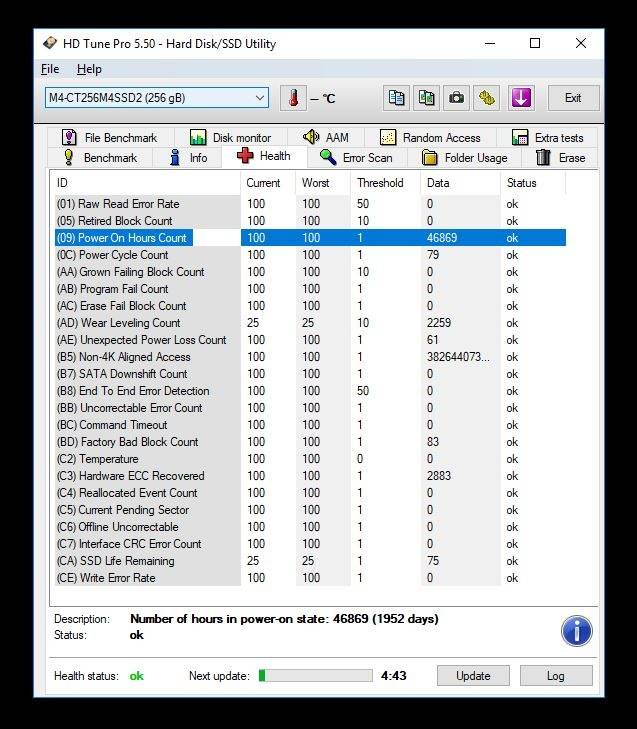Image resolution: width=637 pixels, height=729 pixels.
Task: Switch to the AAM tab
Action: 325,138
